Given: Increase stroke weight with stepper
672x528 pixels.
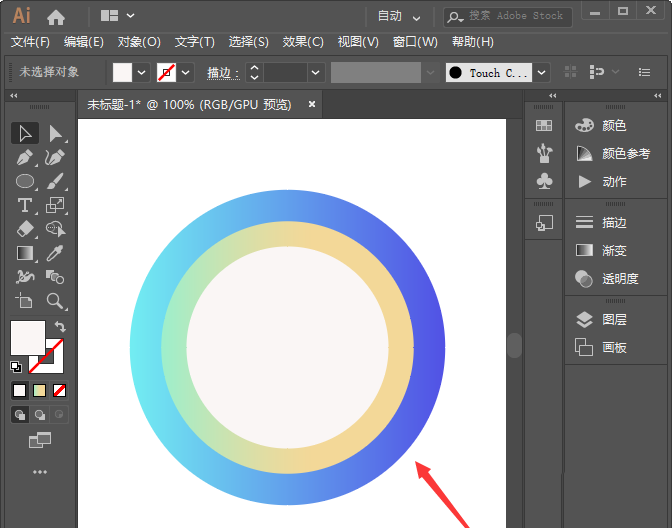Looking at the screenshot, I should 254,68.
